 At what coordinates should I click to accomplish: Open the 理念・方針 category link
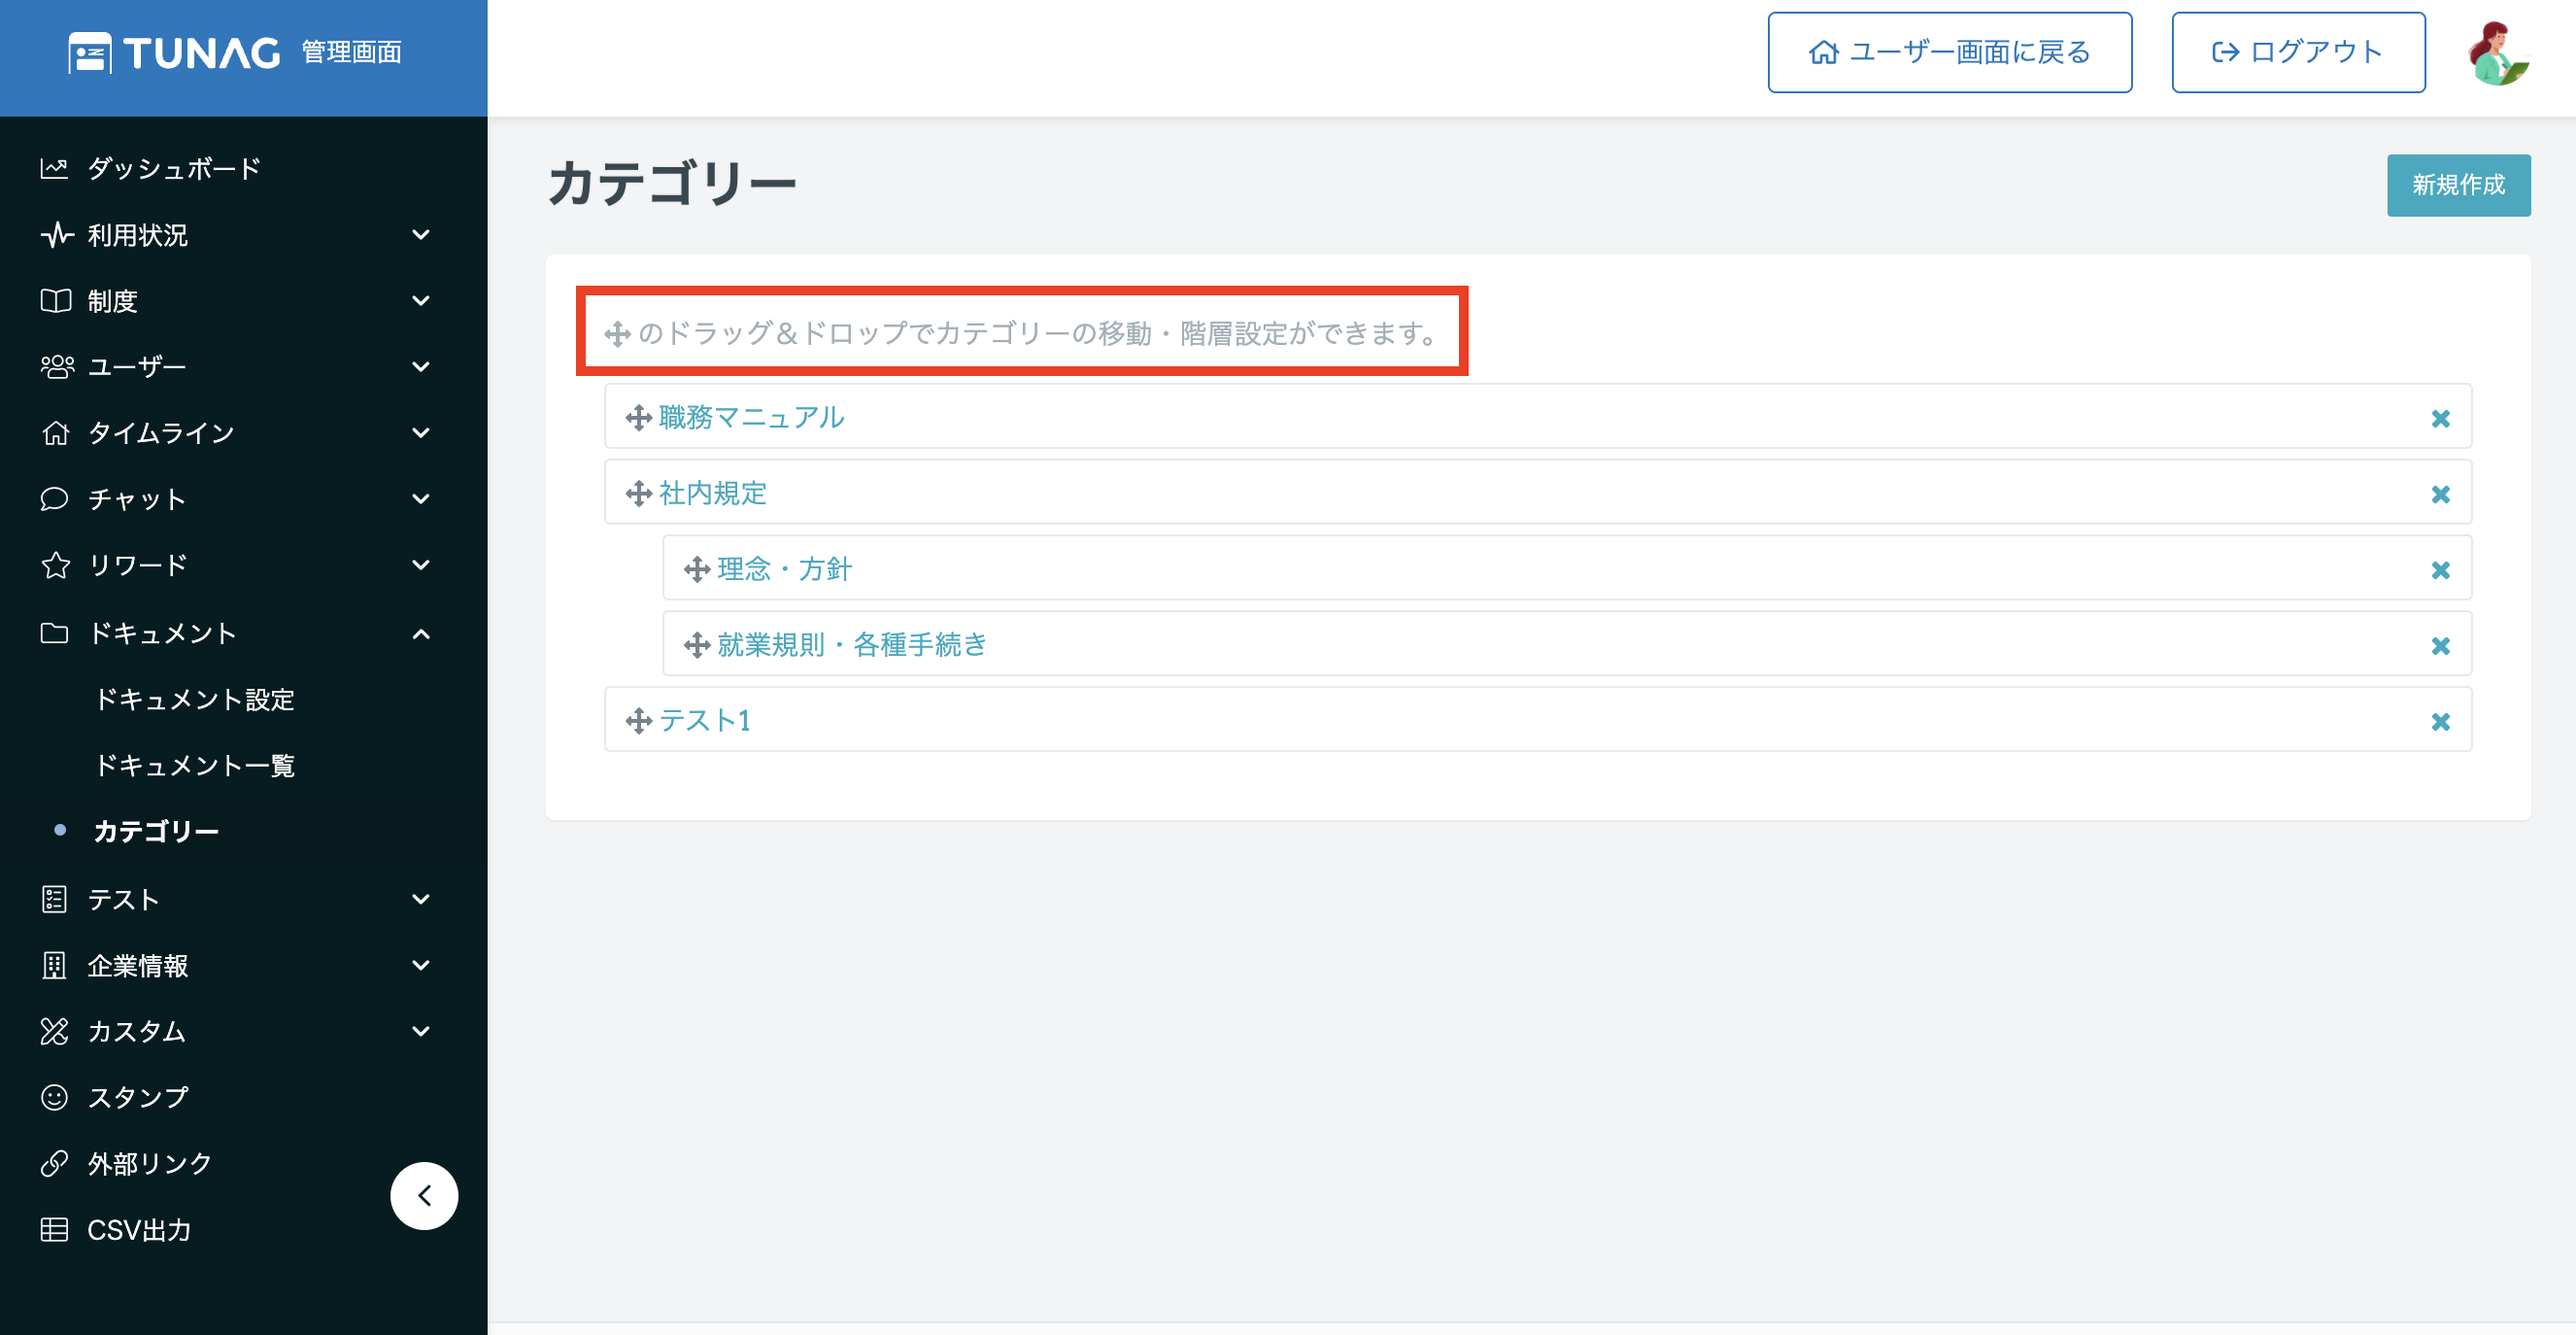[x=784, y=569]
